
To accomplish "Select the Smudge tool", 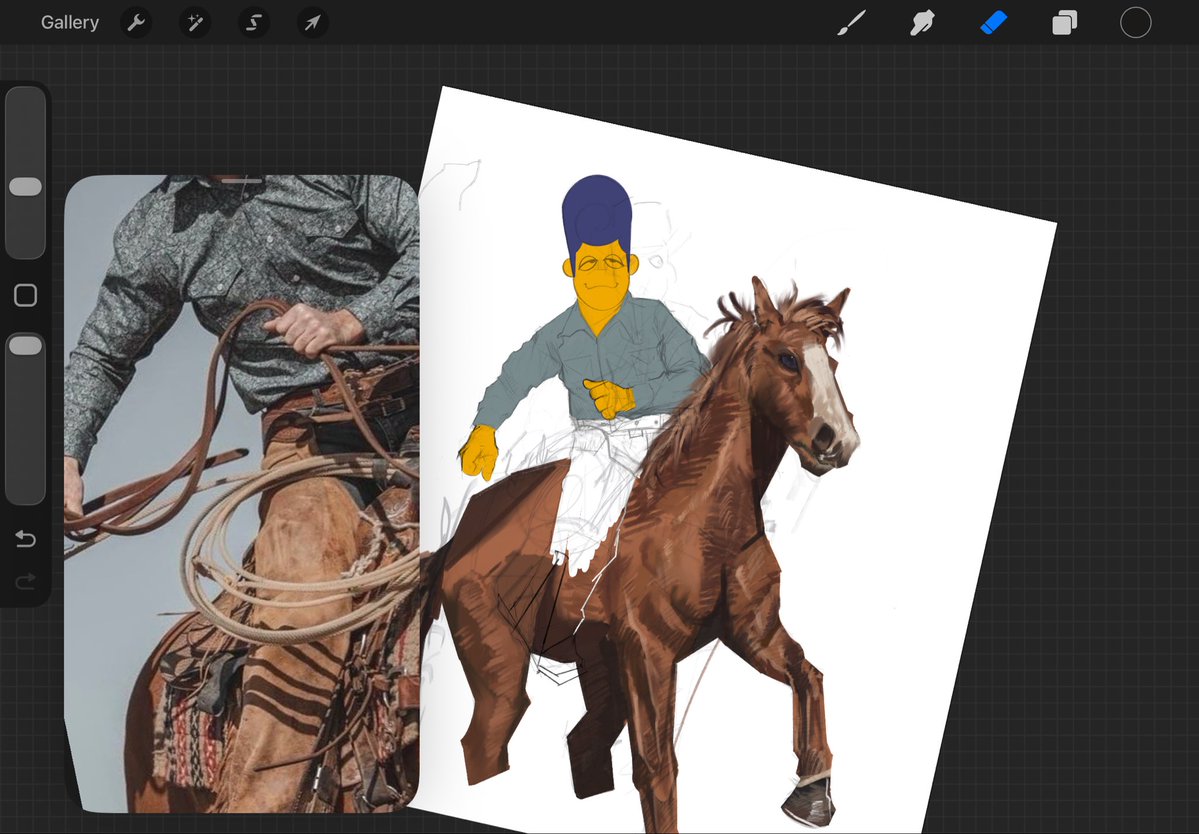I will (922, 23).
